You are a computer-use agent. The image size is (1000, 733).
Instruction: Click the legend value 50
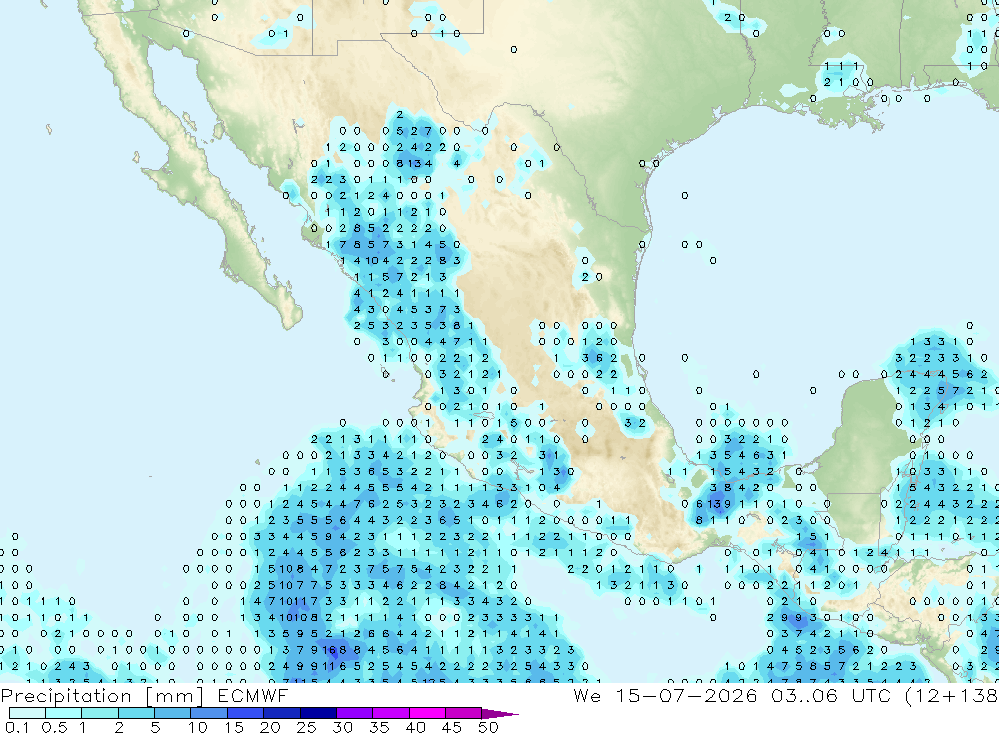488,727
